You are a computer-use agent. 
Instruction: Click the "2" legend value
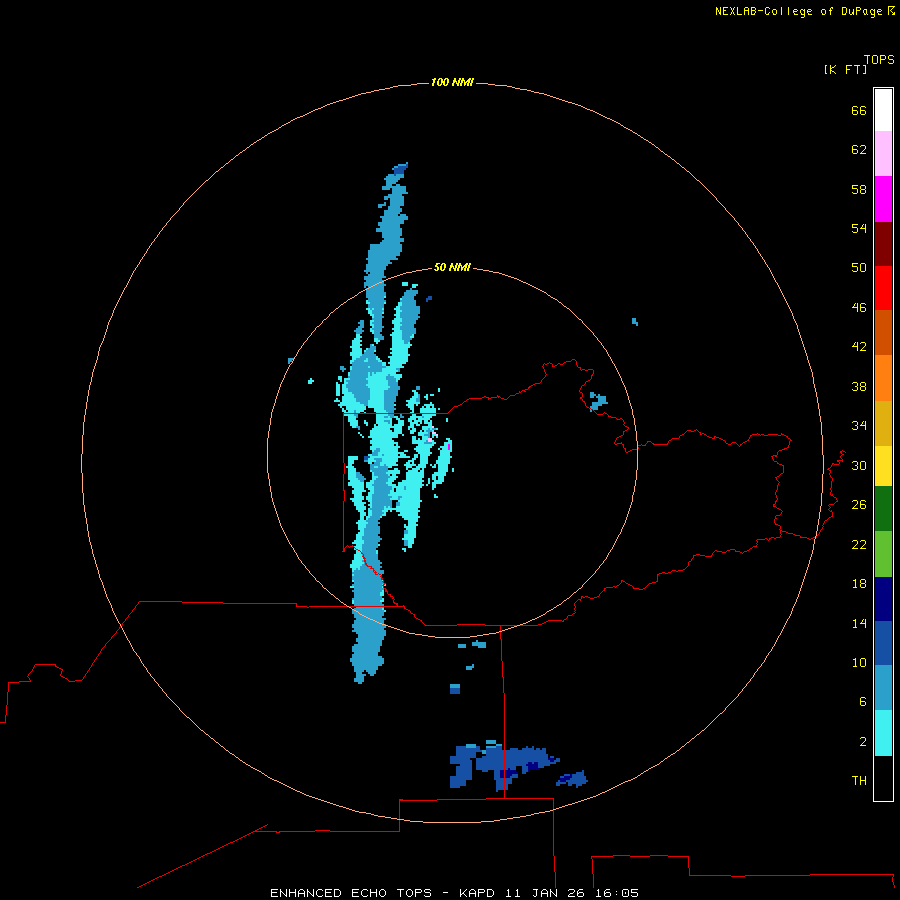pos(863,742)
